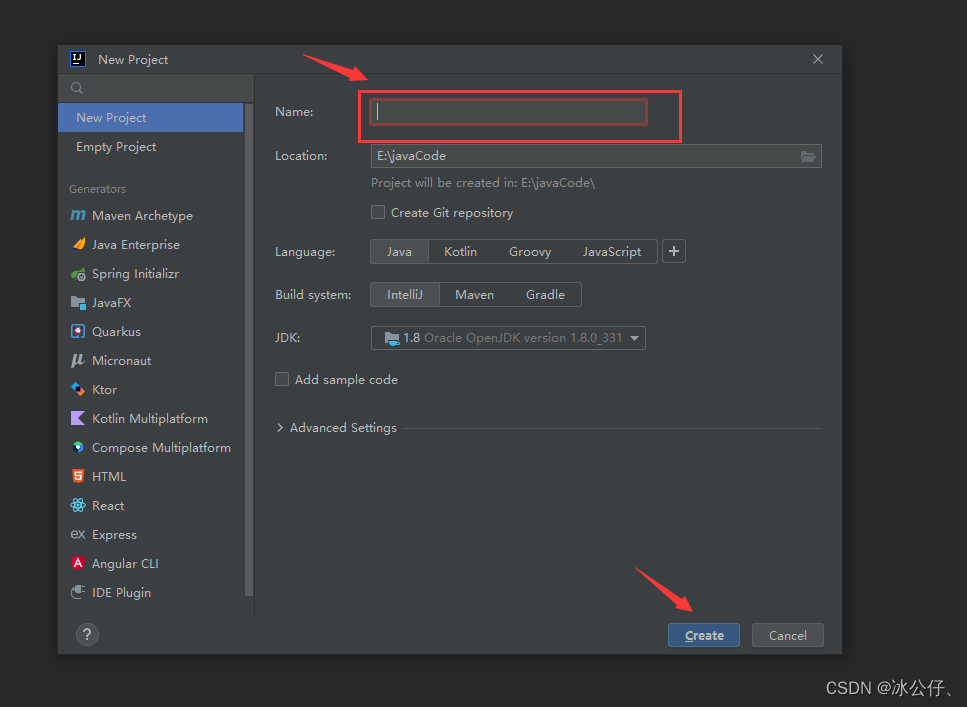Click 'Project will be created in' text
This screenshot has height=707, width=967.
[x=483, y=183]
